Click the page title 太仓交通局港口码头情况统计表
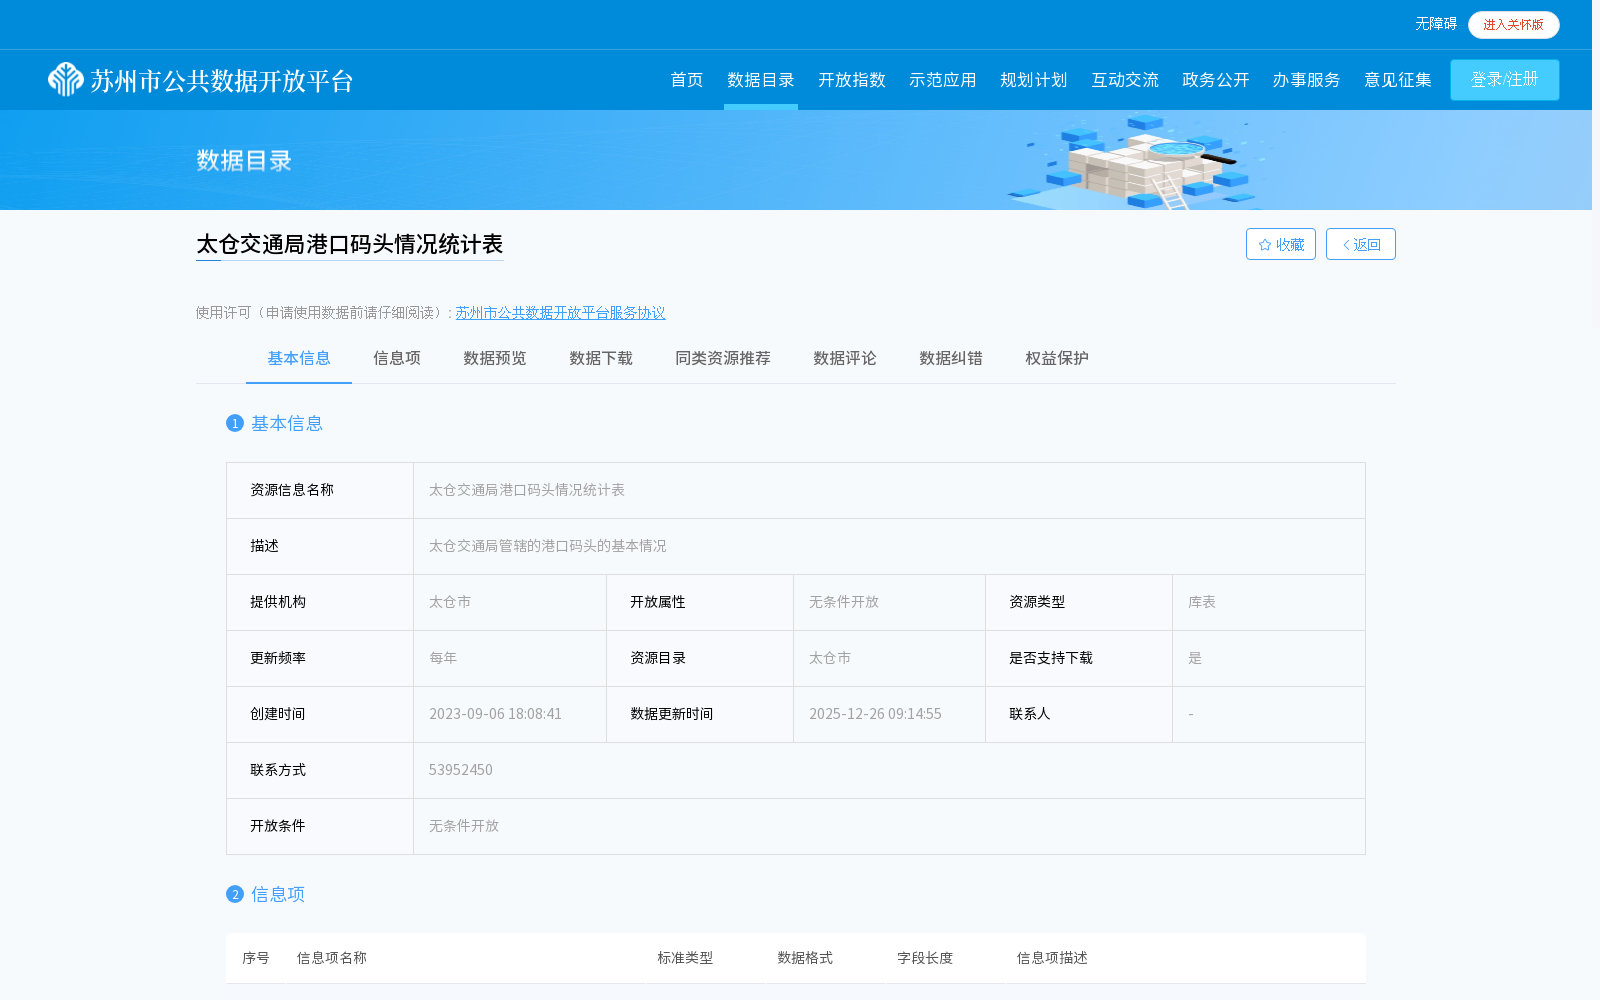 click(x=350, y=245)
